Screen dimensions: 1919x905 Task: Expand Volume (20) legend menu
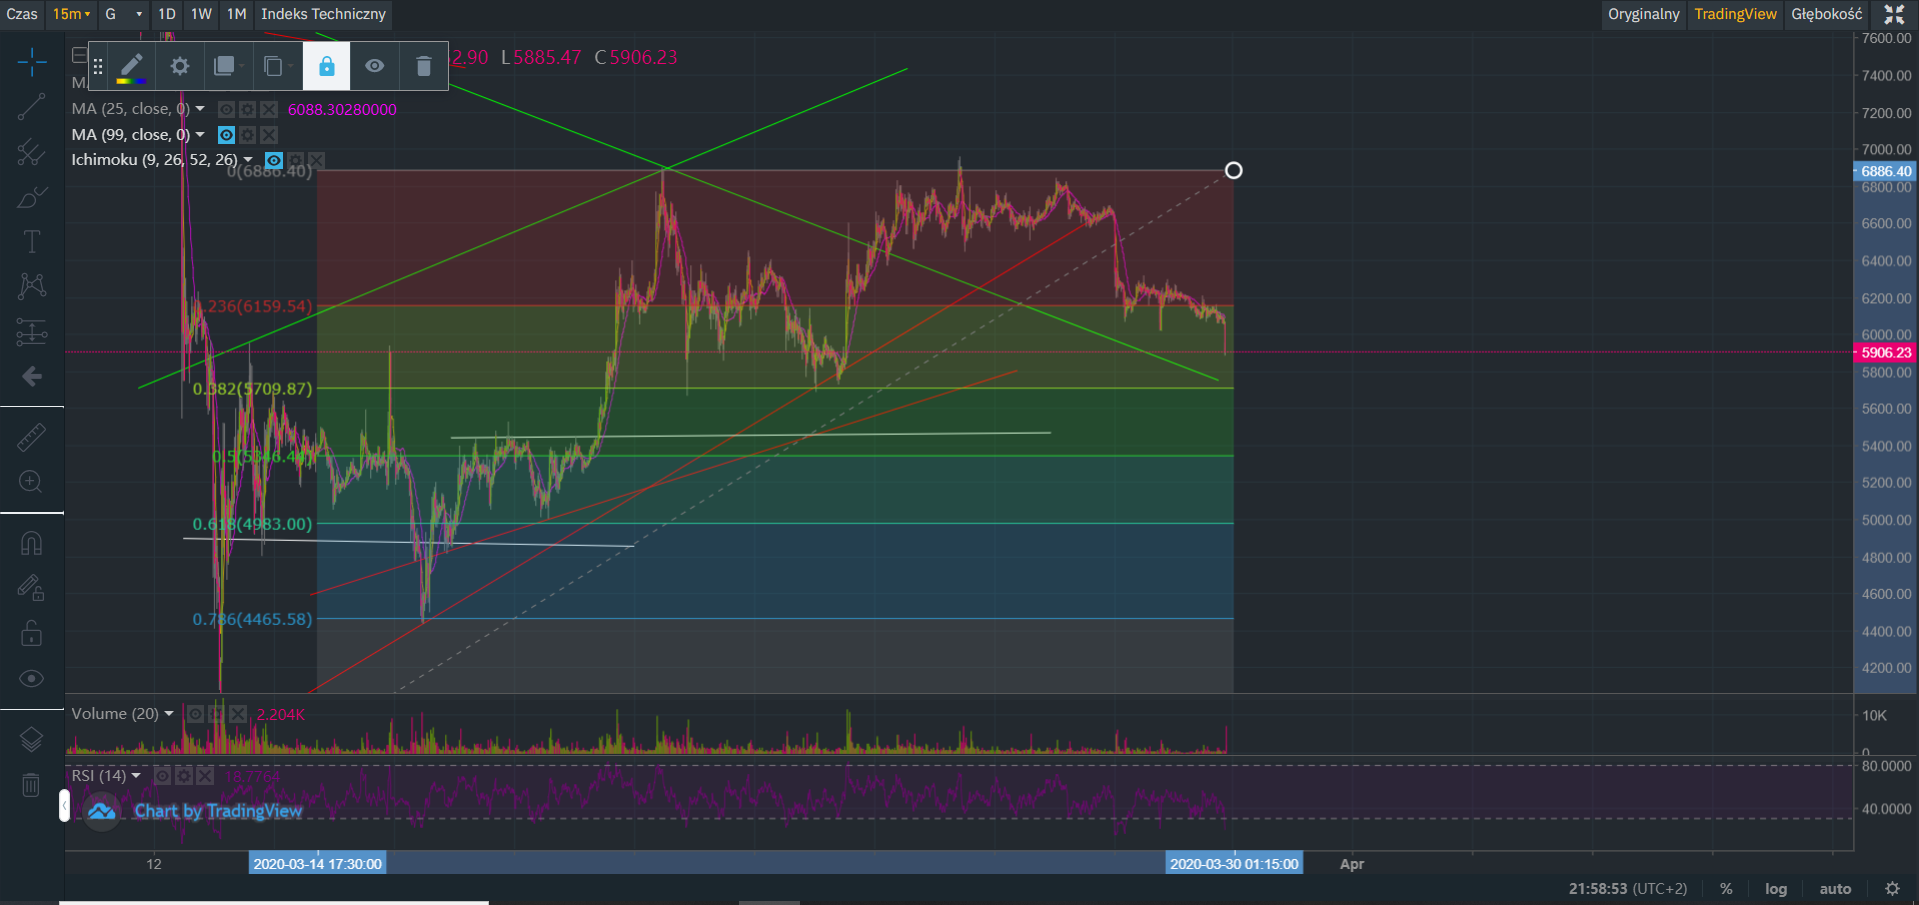(x=169, y=714)
